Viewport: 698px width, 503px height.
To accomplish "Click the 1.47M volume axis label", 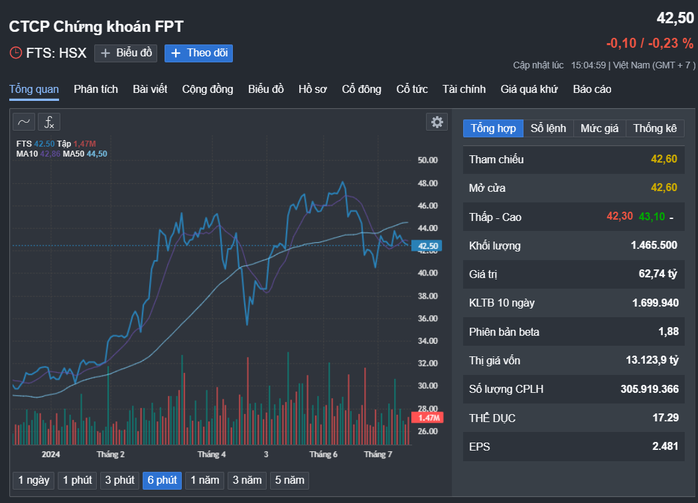I will point(427,418).
